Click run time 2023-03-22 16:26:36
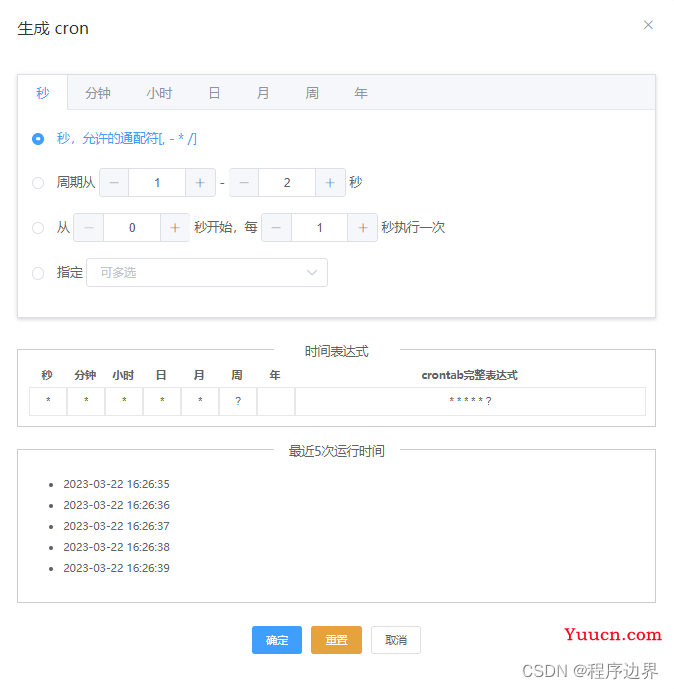 tap(116, 505)
